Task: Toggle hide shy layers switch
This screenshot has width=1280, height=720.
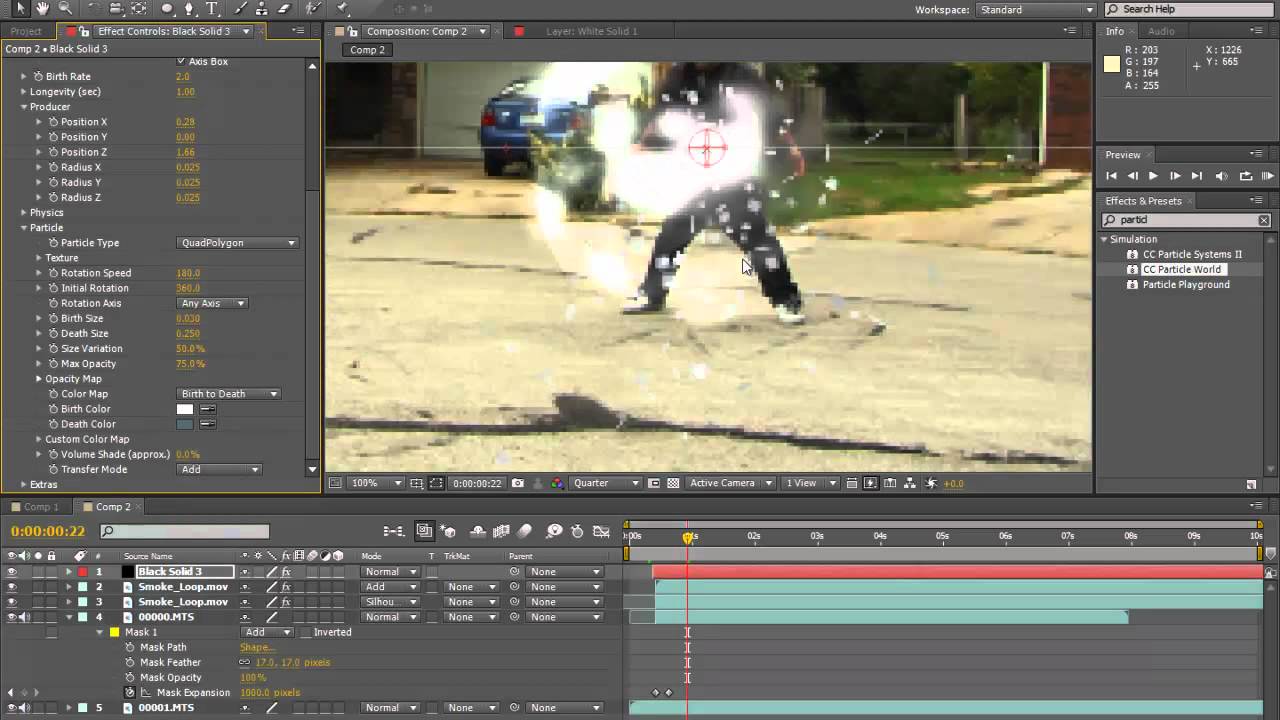Action: (x=478, y=531)
